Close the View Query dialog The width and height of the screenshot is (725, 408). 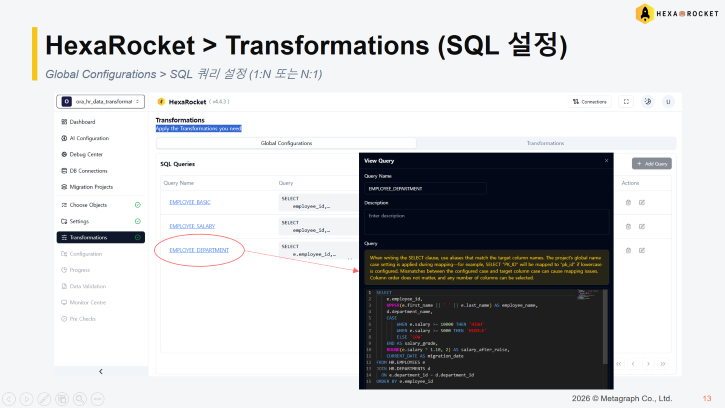(x=607, y=161)
